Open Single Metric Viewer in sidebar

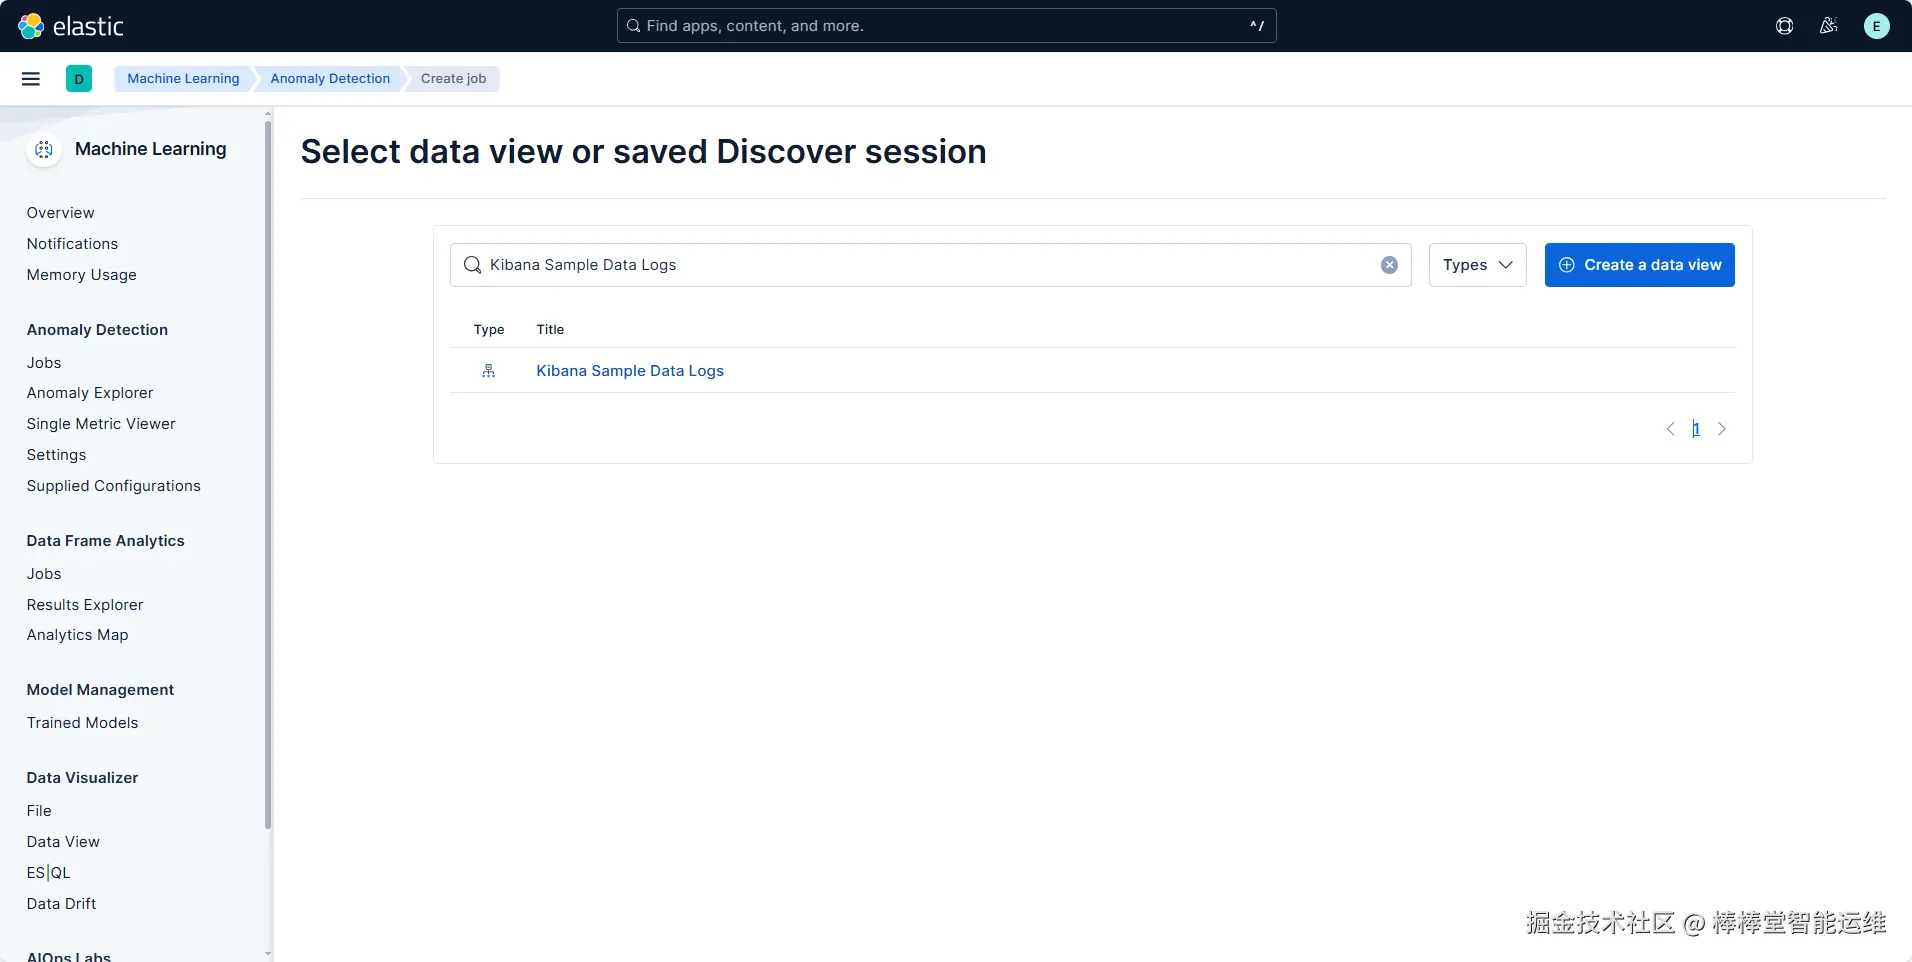click(101, 424)
